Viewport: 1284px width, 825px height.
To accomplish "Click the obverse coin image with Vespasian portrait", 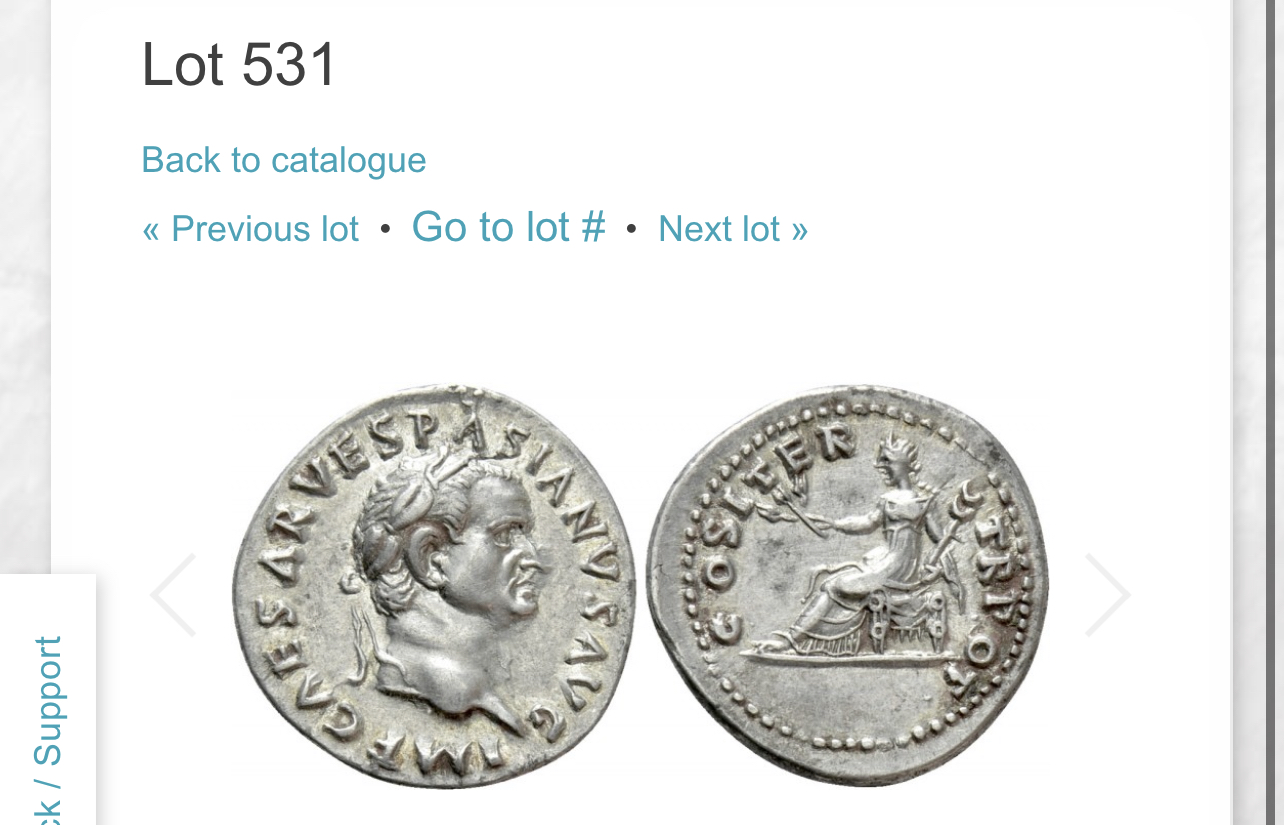I will coord(434,587).
